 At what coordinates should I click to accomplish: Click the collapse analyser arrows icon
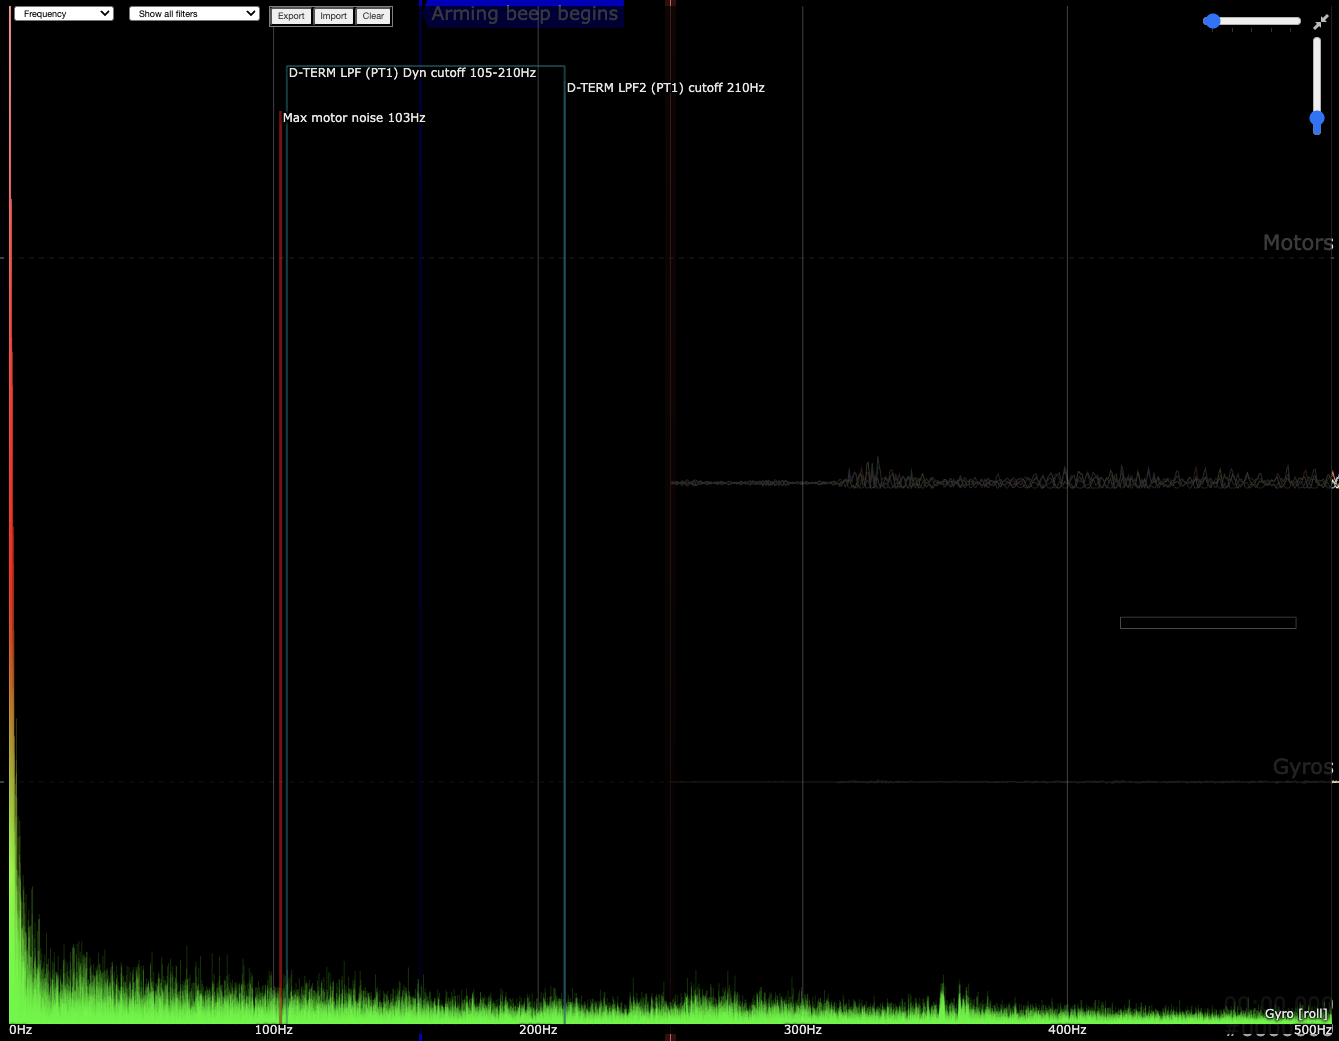[1320, 22]
